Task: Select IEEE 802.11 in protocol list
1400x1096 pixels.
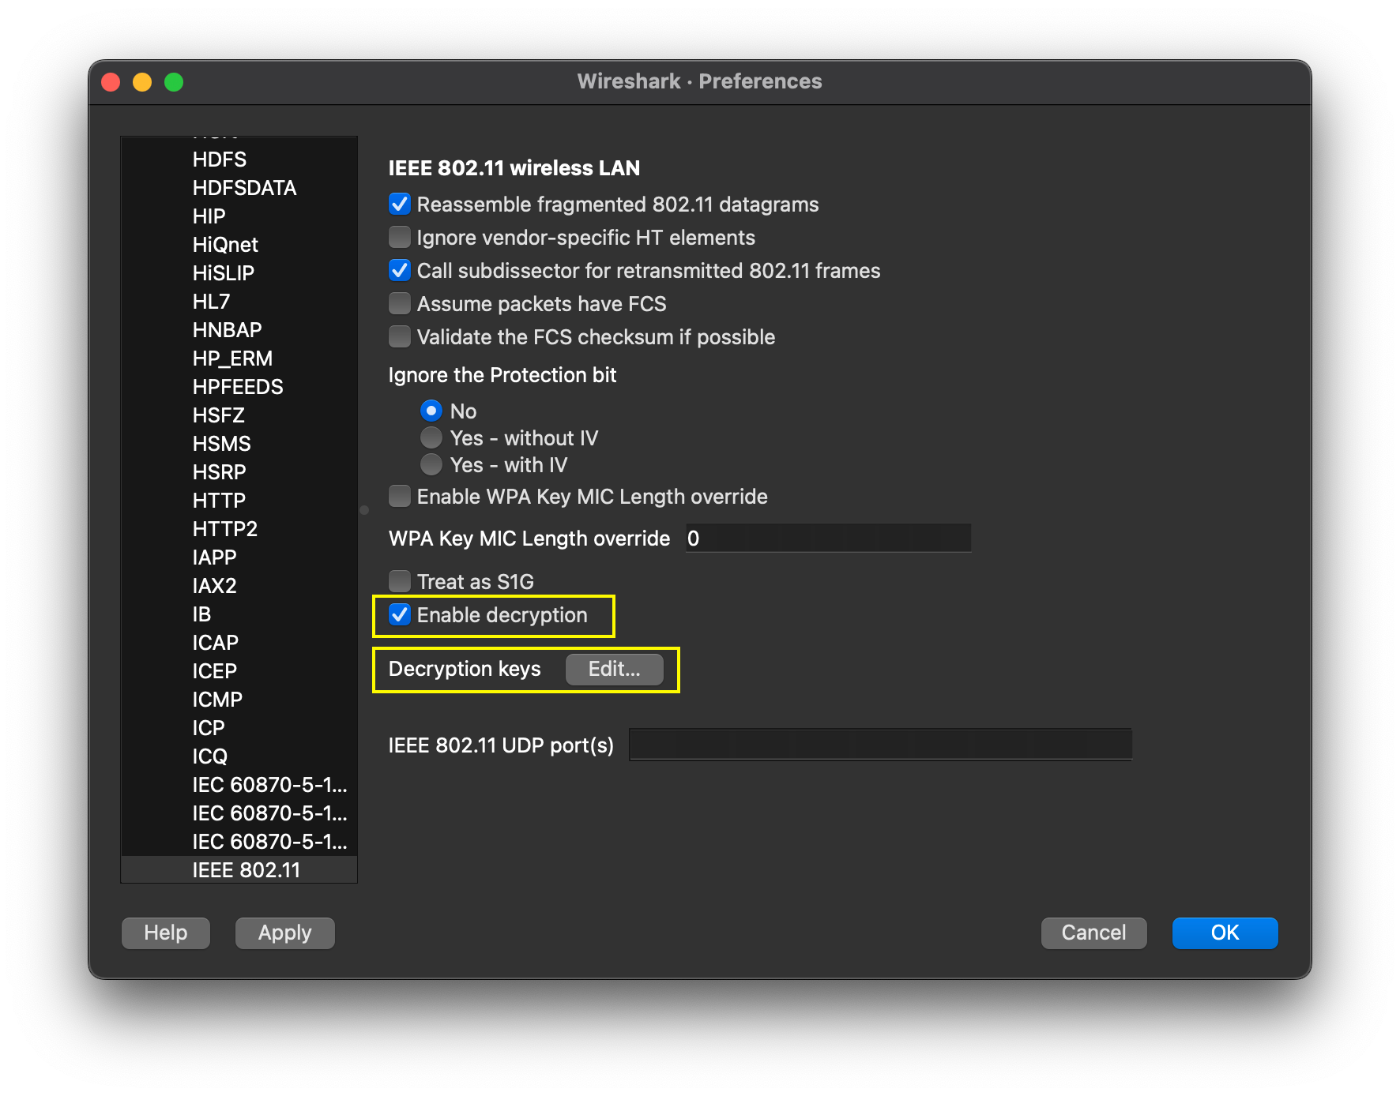Action: tap(239, 870)
